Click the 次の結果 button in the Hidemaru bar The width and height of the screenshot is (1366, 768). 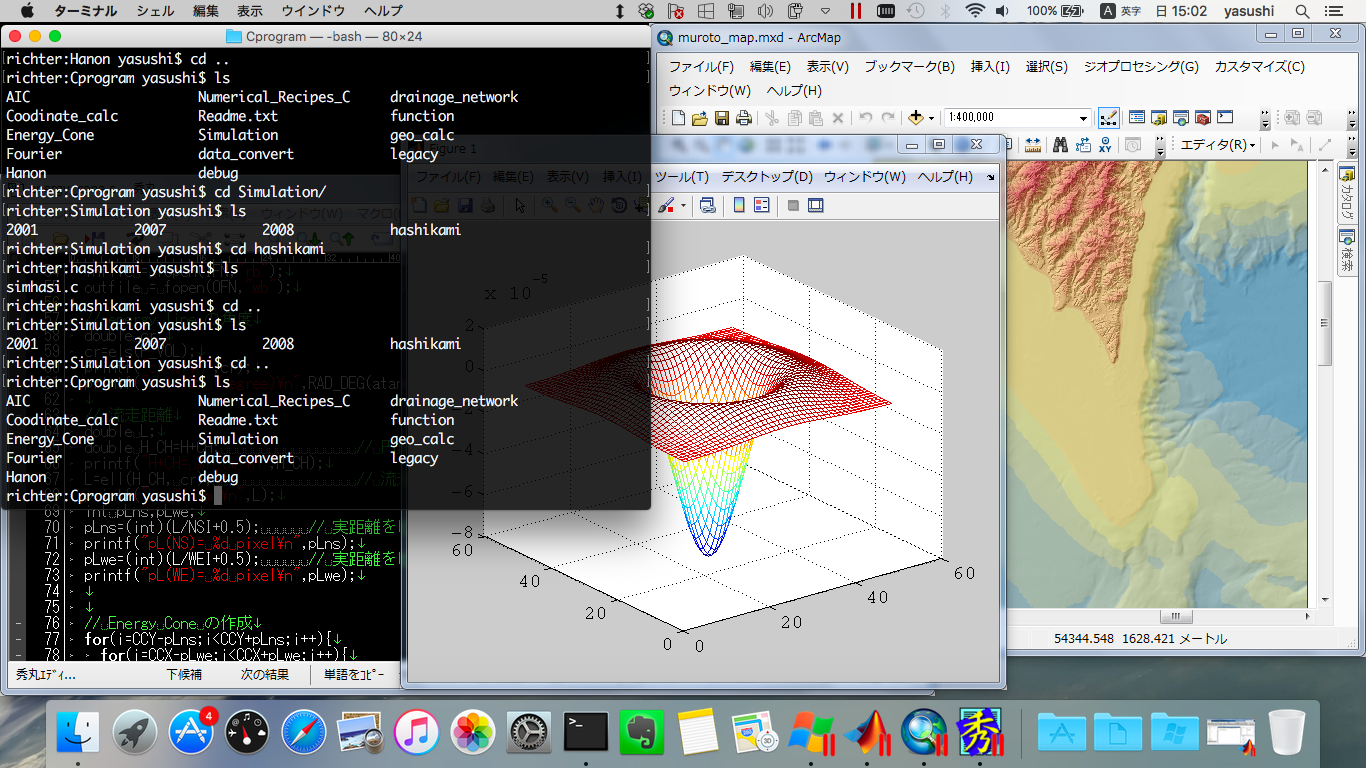click(264, 675)
